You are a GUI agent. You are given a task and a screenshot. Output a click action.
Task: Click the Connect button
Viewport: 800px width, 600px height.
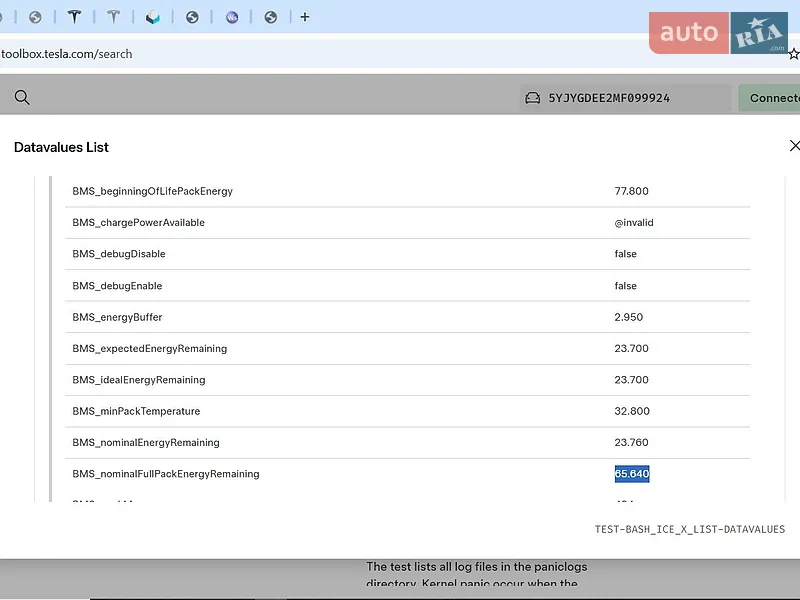click(x=769, y=97)
